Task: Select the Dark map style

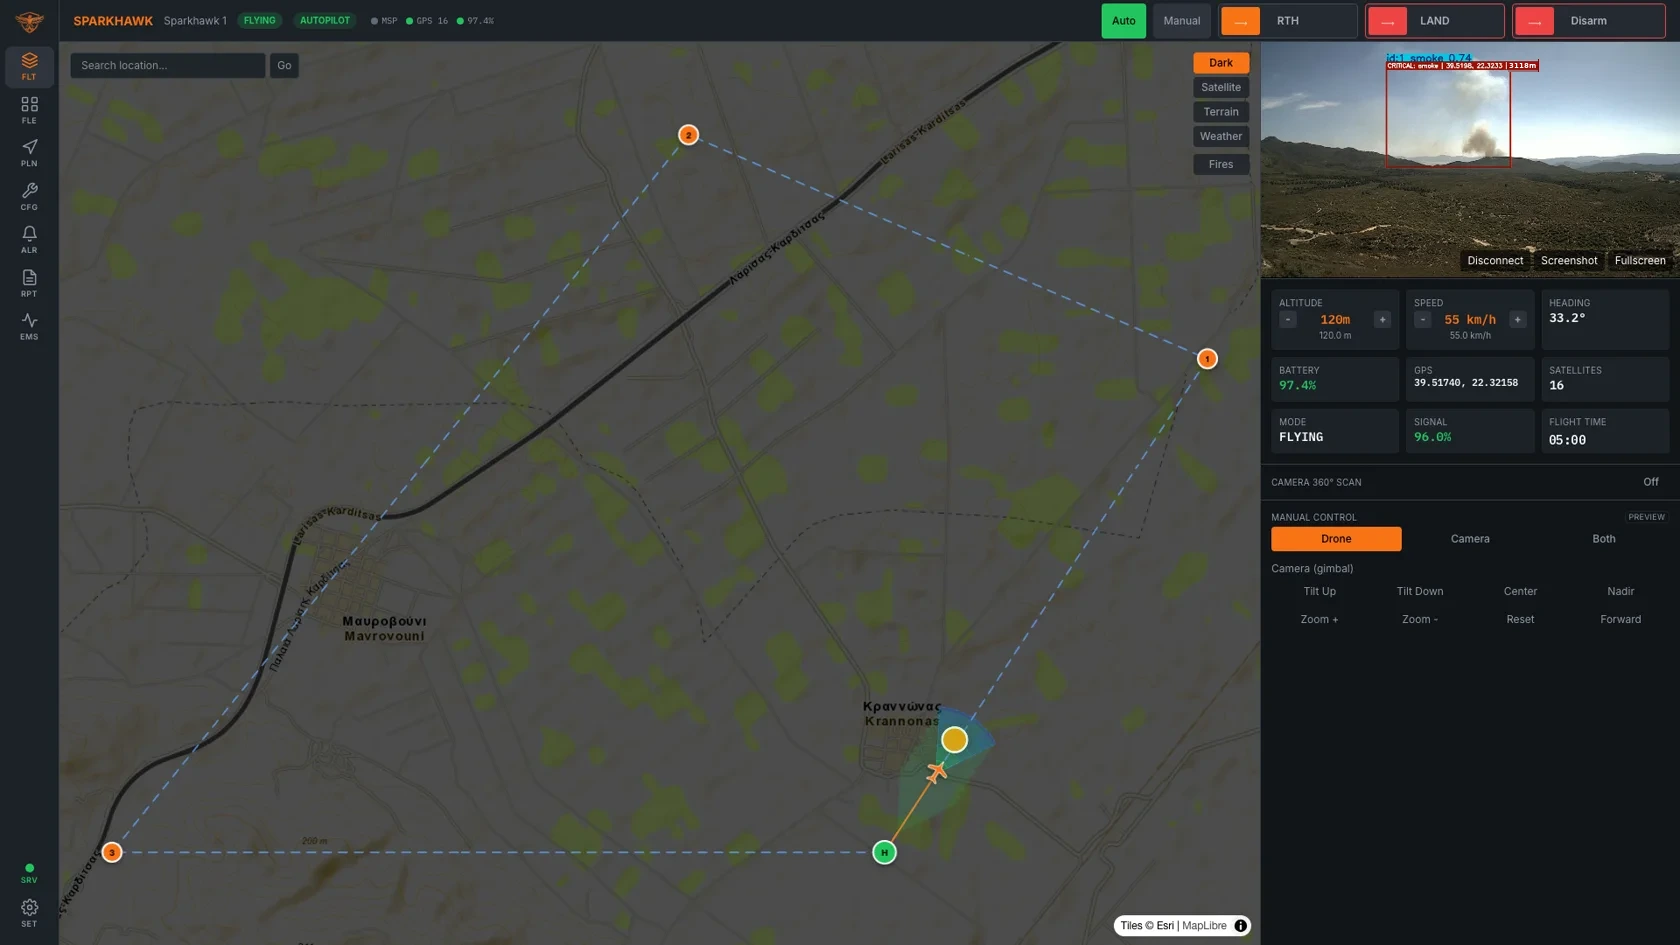Action: point(1221,62)
